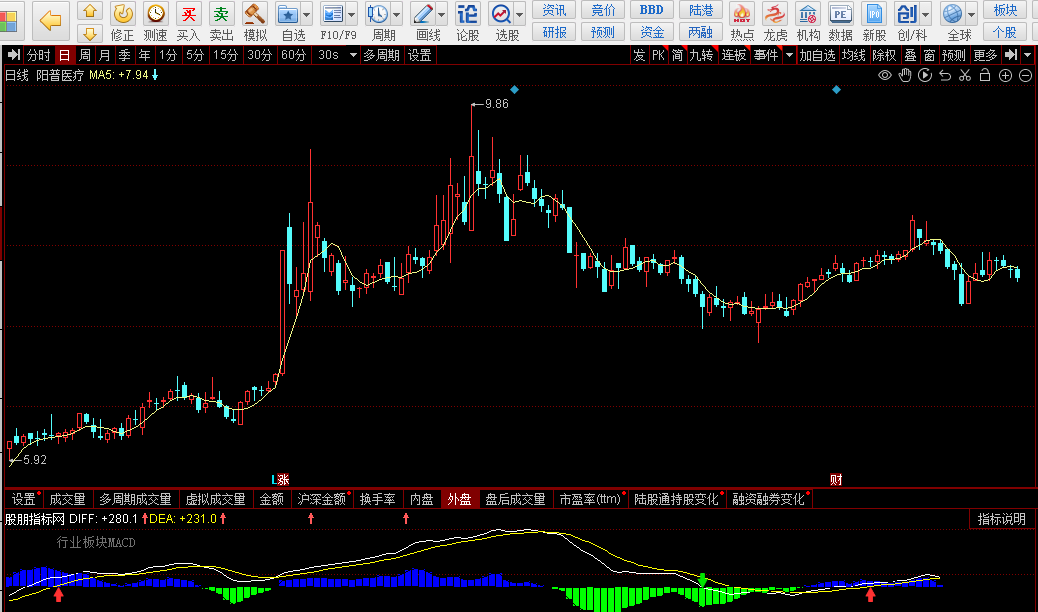The image size is (1038, 612).
Task: Expand the 全球 dropdown arrow
Action: 971,14
